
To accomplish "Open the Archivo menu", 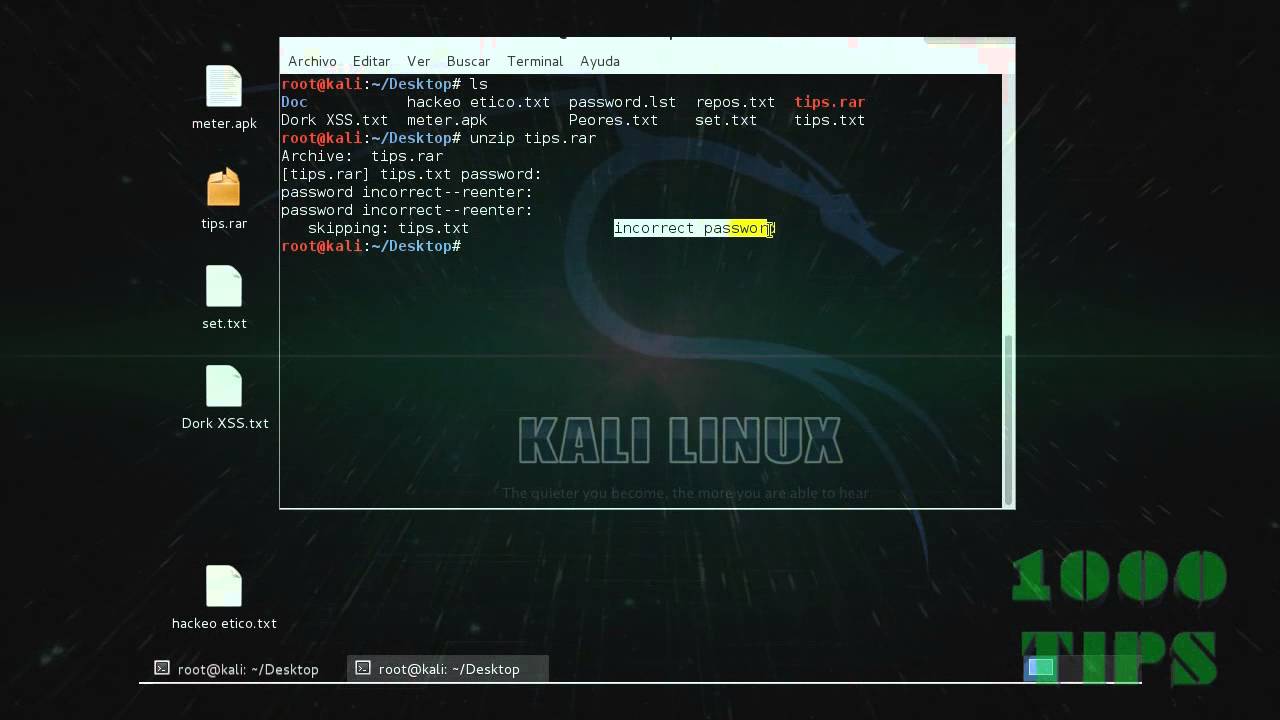I will point(312,61).
